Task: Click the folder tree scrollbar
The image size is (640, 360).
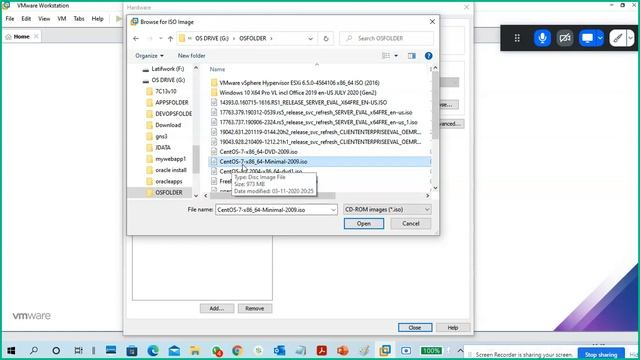Action: pyautogui.click(x=196, y=159)
